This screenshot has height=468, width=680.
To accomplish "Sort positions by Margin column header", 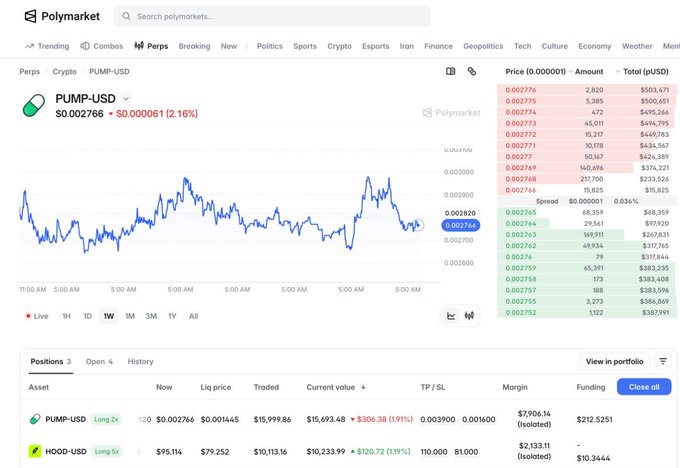I will [515, 387].
